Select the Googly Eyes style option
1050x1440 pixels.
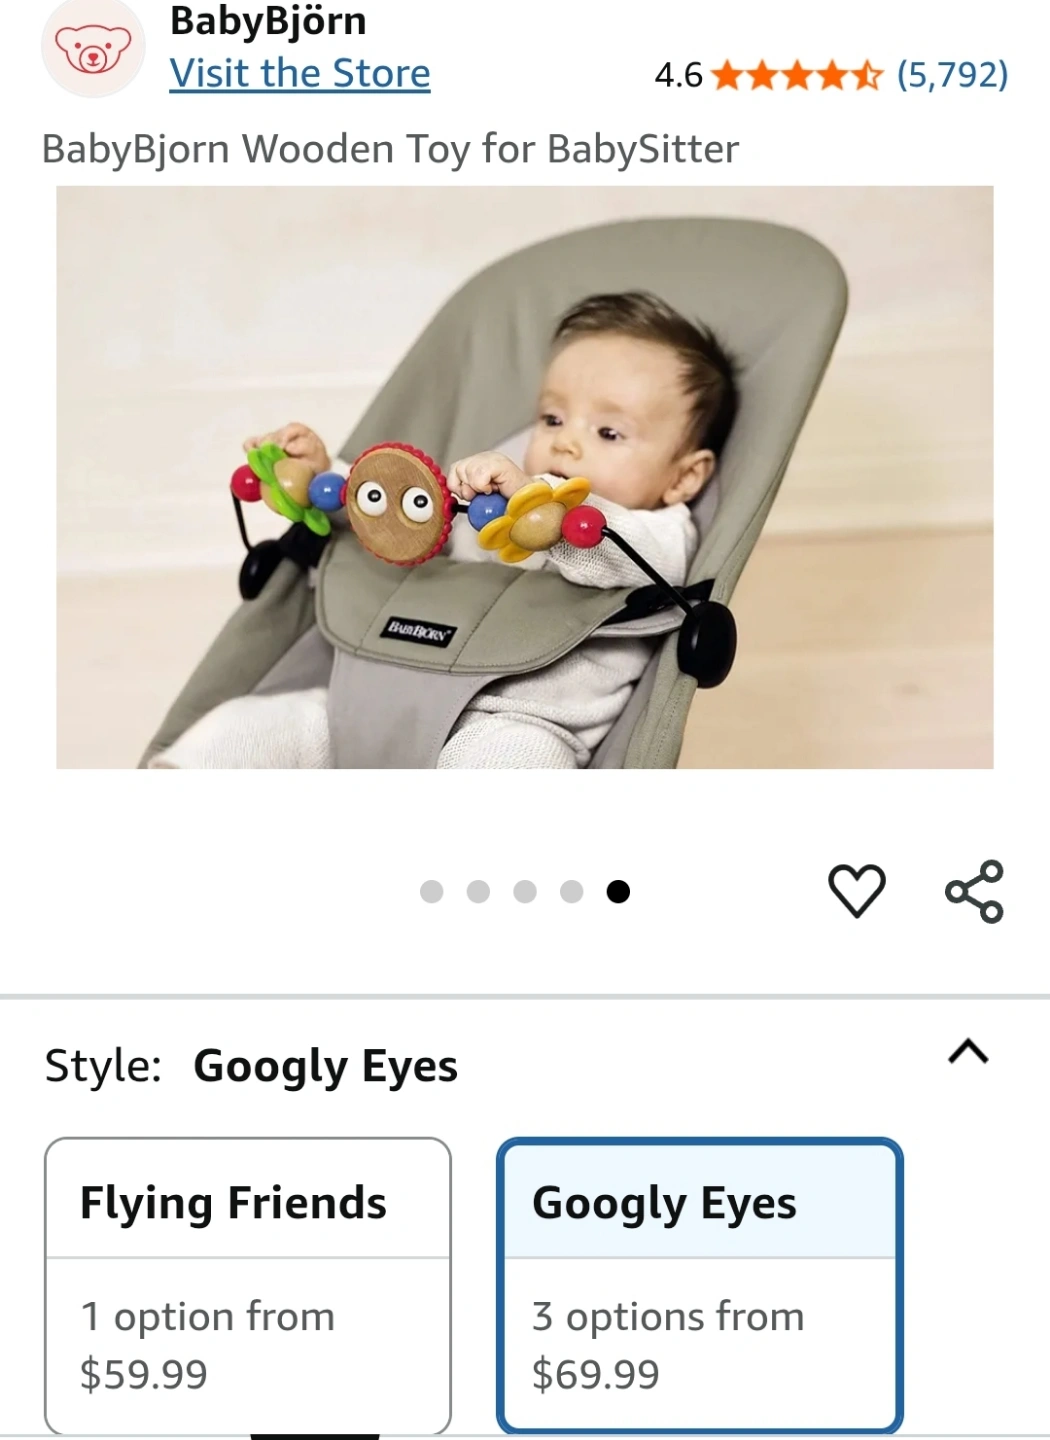[x=700, y=1286]
